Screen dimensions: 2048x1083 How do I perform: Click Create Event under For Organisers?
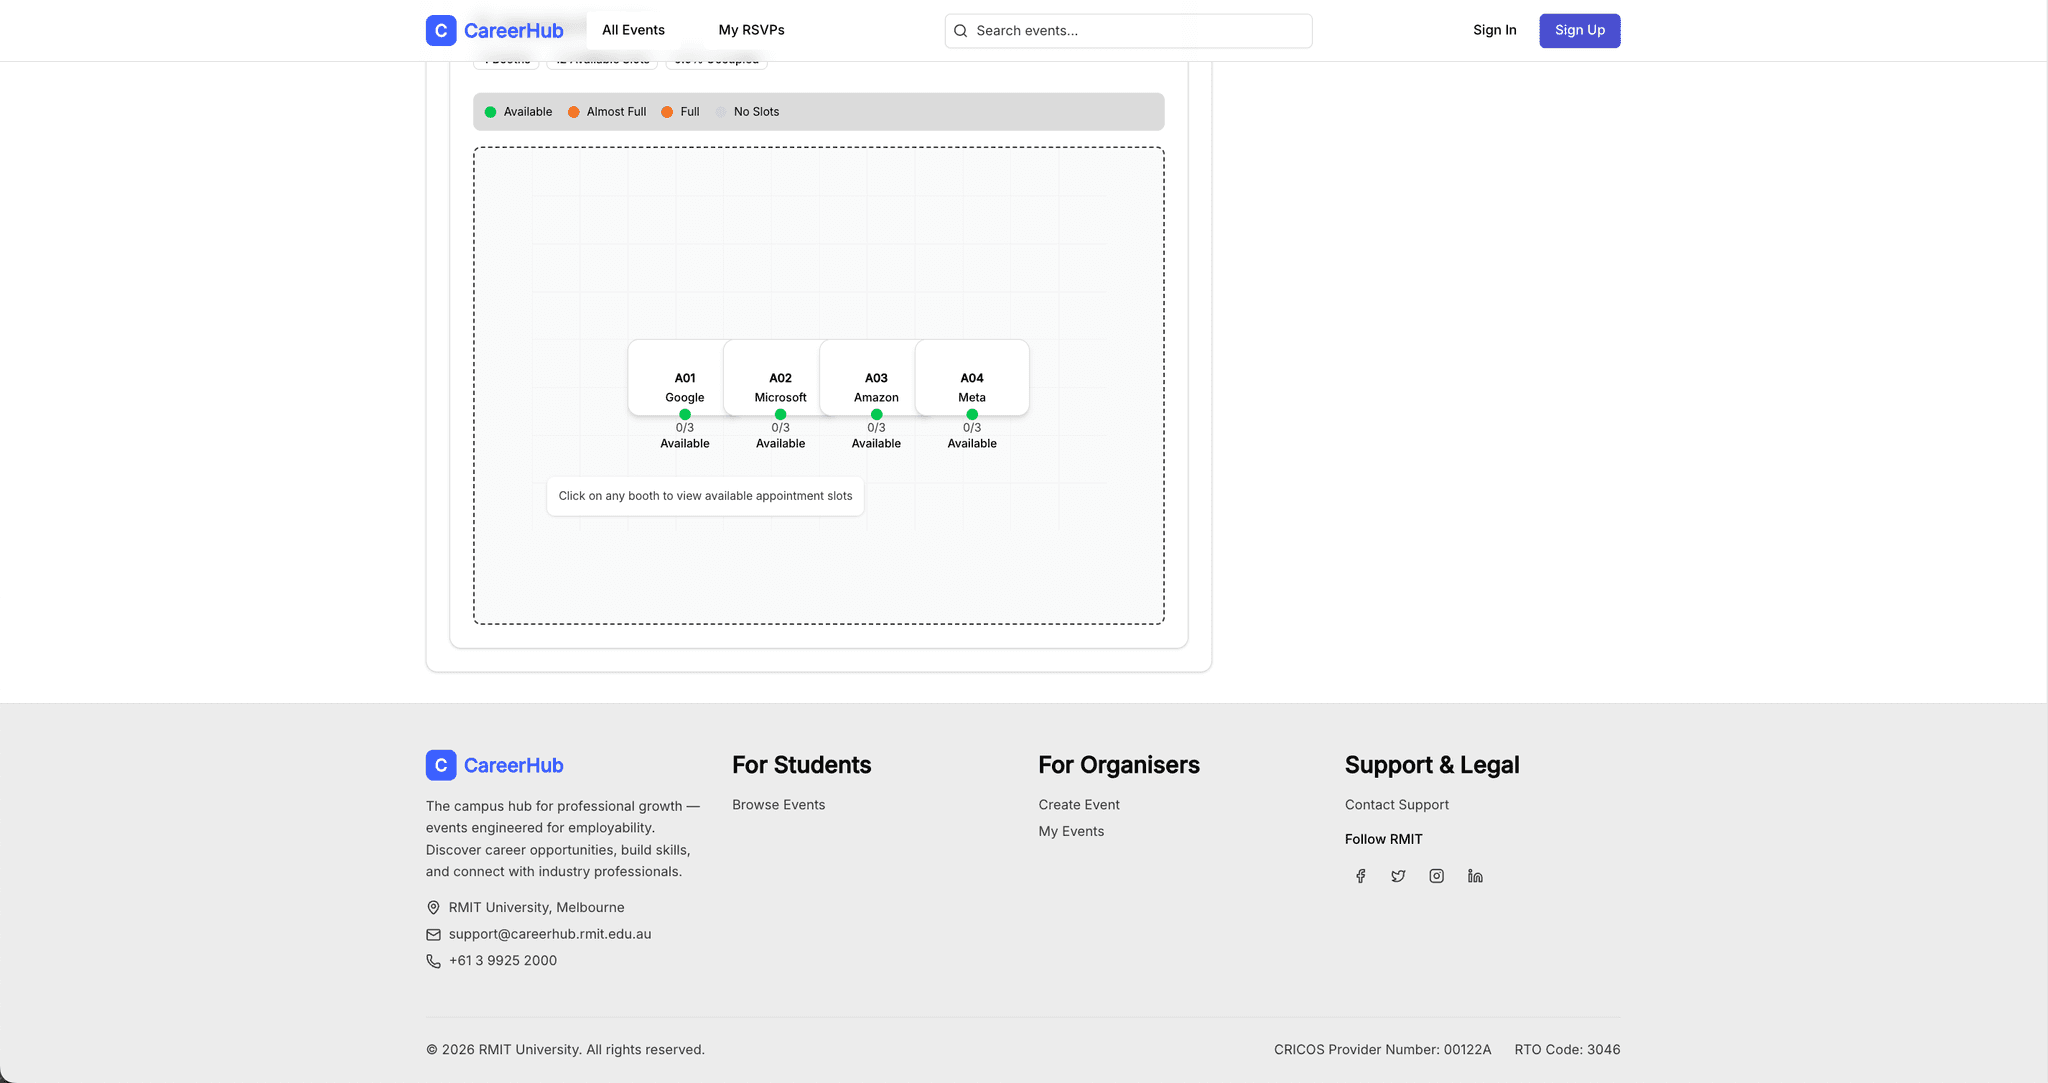click(x=1078, y=804)
